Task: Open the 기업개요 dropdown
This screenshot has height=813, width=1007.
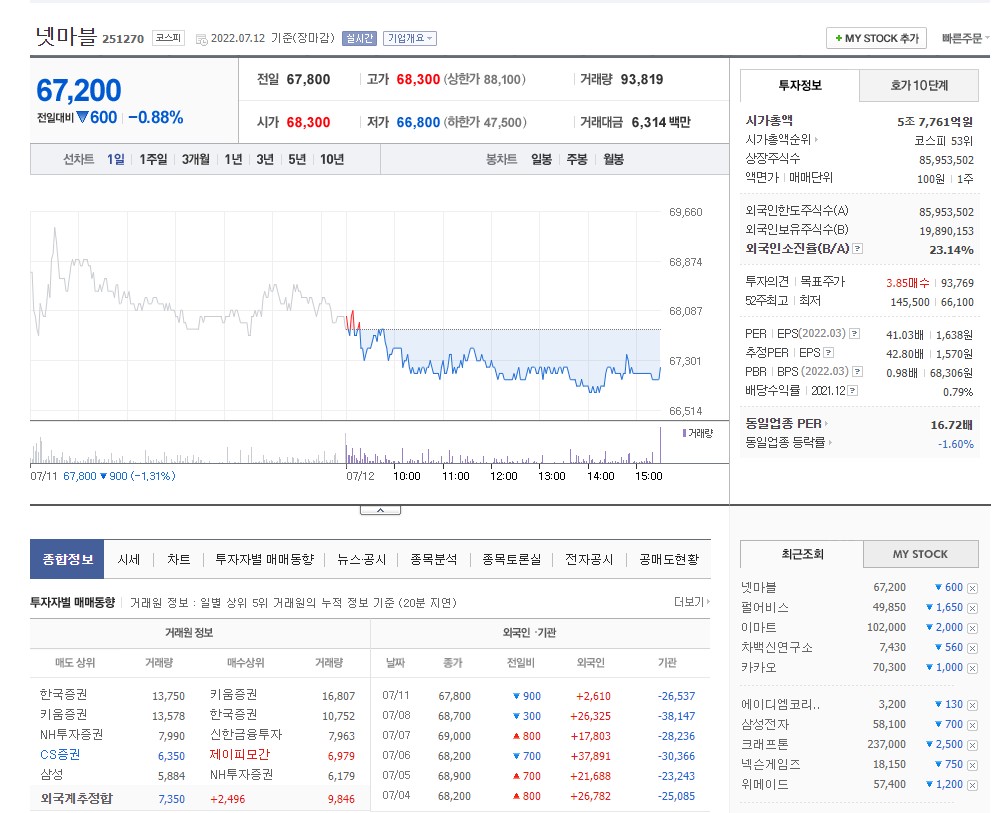Action: [x=410, y=39]
